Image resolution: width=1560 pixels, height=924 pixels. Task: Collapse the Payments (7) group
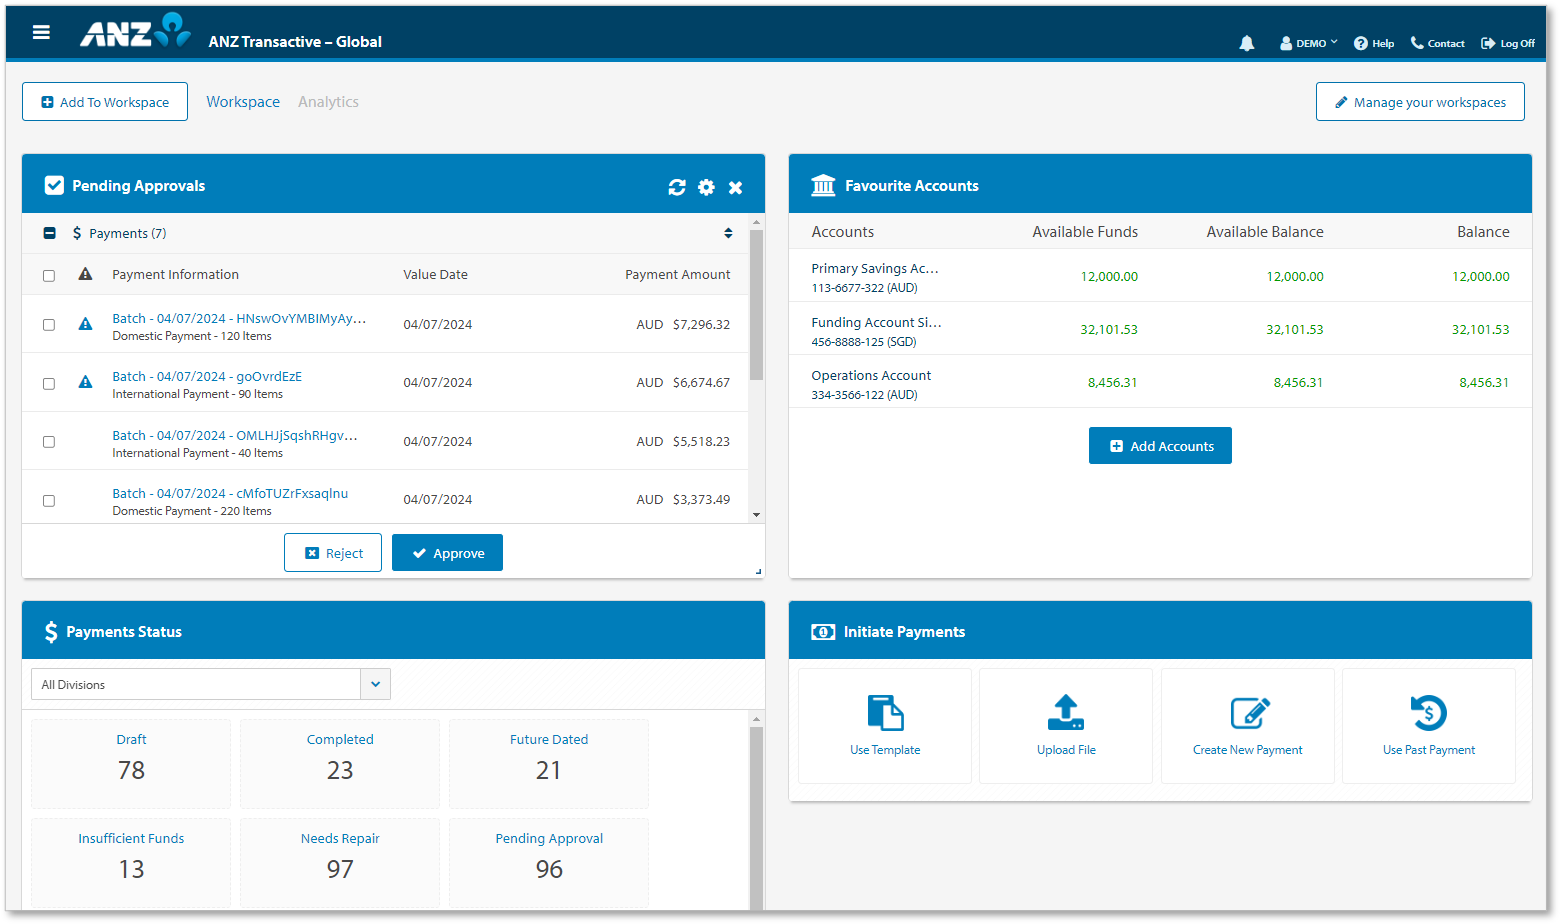(x=50, y=233)
